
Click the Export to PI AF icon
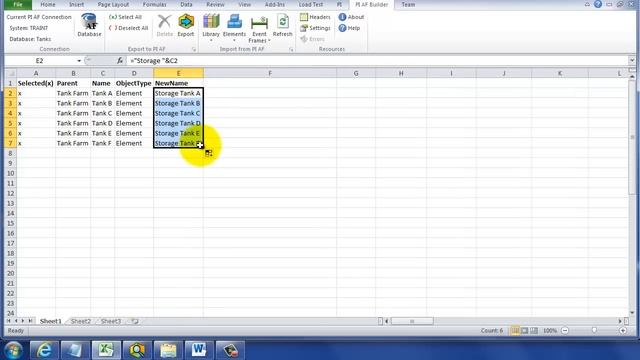point(186,25)
